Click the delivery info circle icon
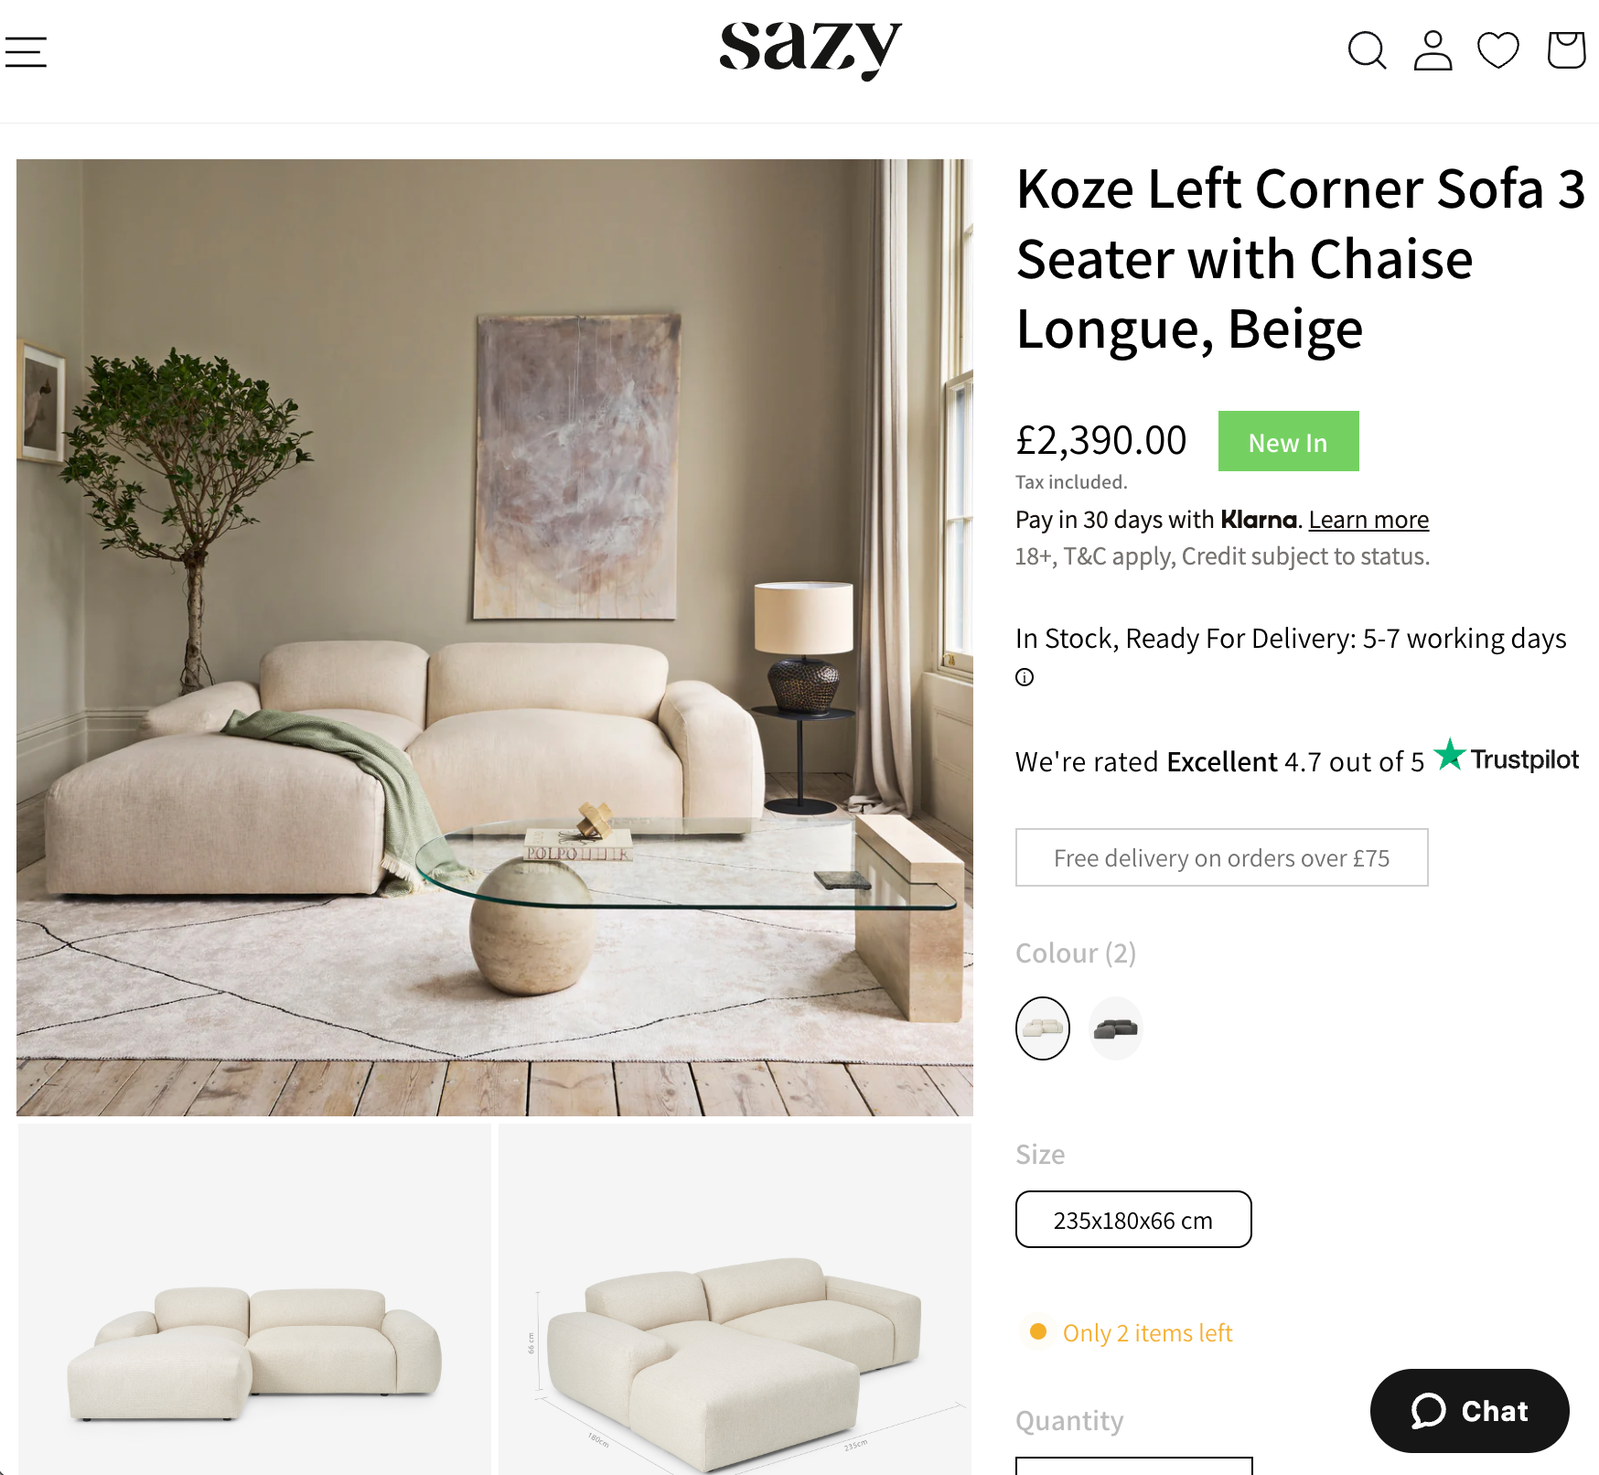Screen dimensions: 1599x1475 point(1024,677)
